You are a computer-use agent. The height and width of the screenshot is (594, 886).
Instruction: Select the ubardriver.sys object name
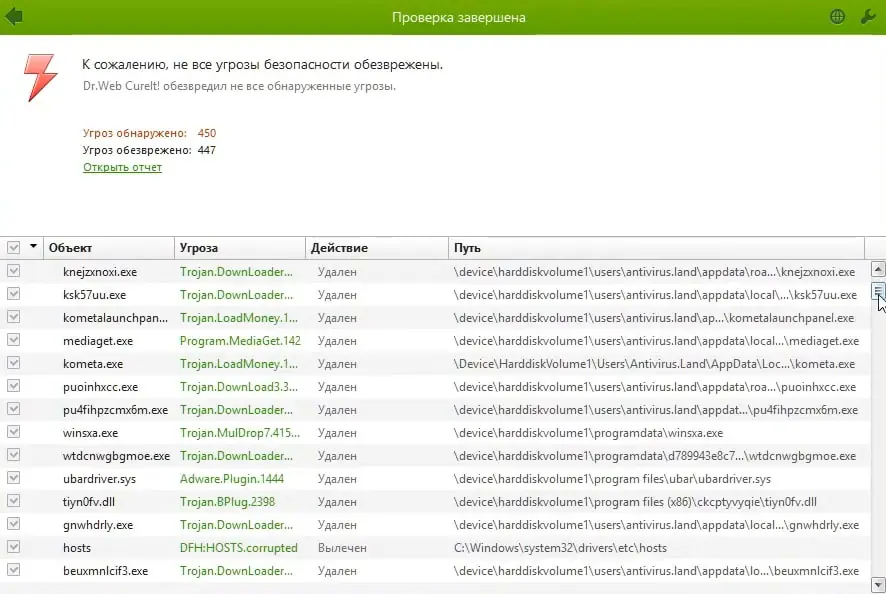pos(99,479)
